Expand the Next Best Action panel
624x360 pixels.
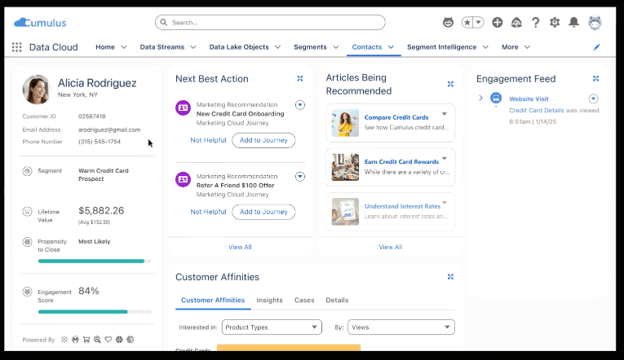[300, 79]
